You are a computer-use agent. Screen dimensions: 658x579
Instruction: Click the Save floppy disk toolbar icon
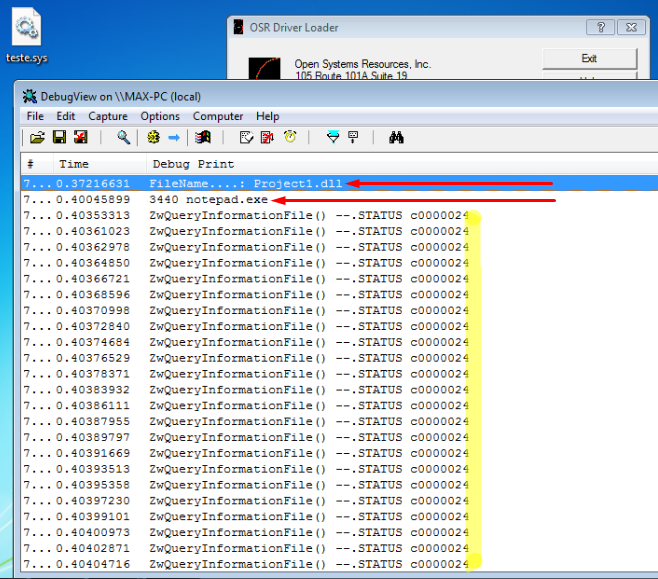pyautogui.click(x=59, y=138)
